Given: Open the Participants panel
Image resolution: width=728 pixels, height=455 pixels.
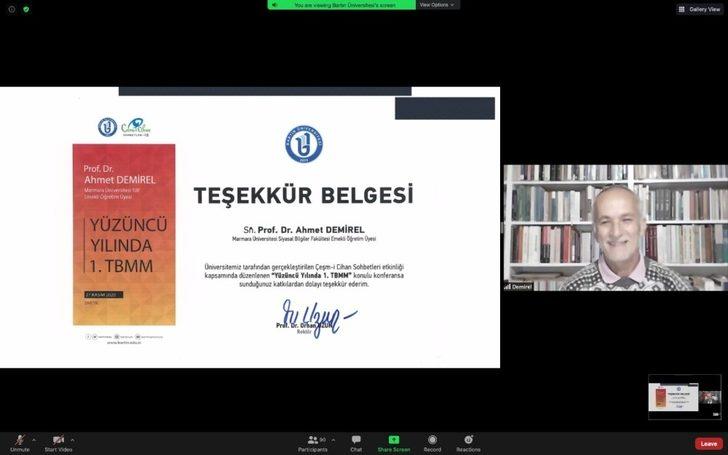Looking at the screenshot, I should click(x=312, y=443).
